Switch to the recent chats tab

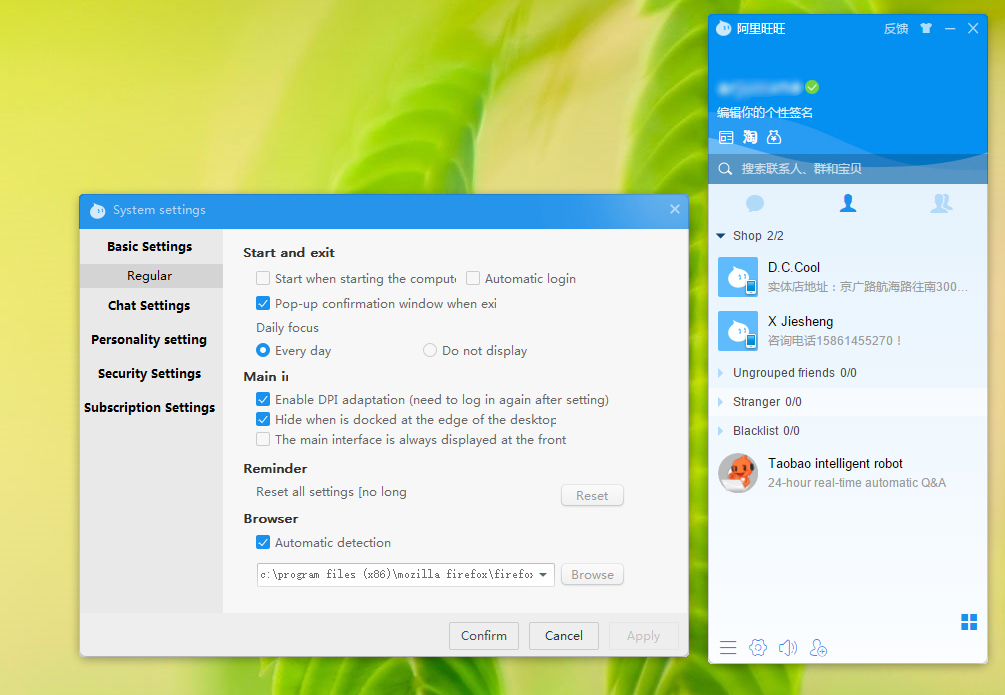point(755,203)
